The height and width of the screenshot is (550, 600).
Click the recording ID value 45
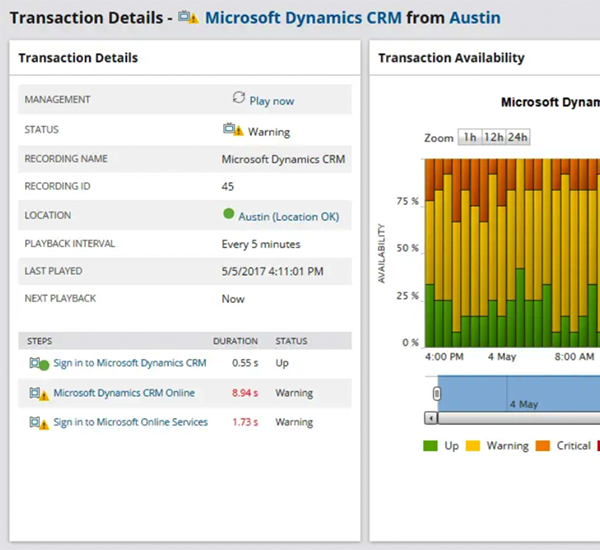pos(228,186)
